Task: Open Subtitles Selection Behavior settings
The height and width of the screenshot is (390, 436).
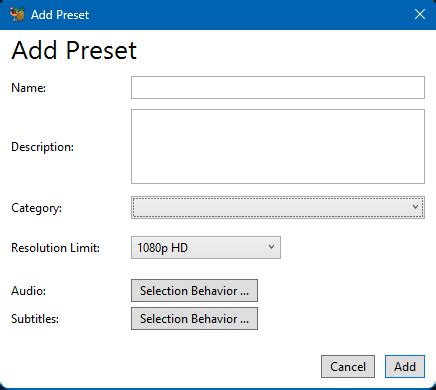Action: click(x=194, y=319)
